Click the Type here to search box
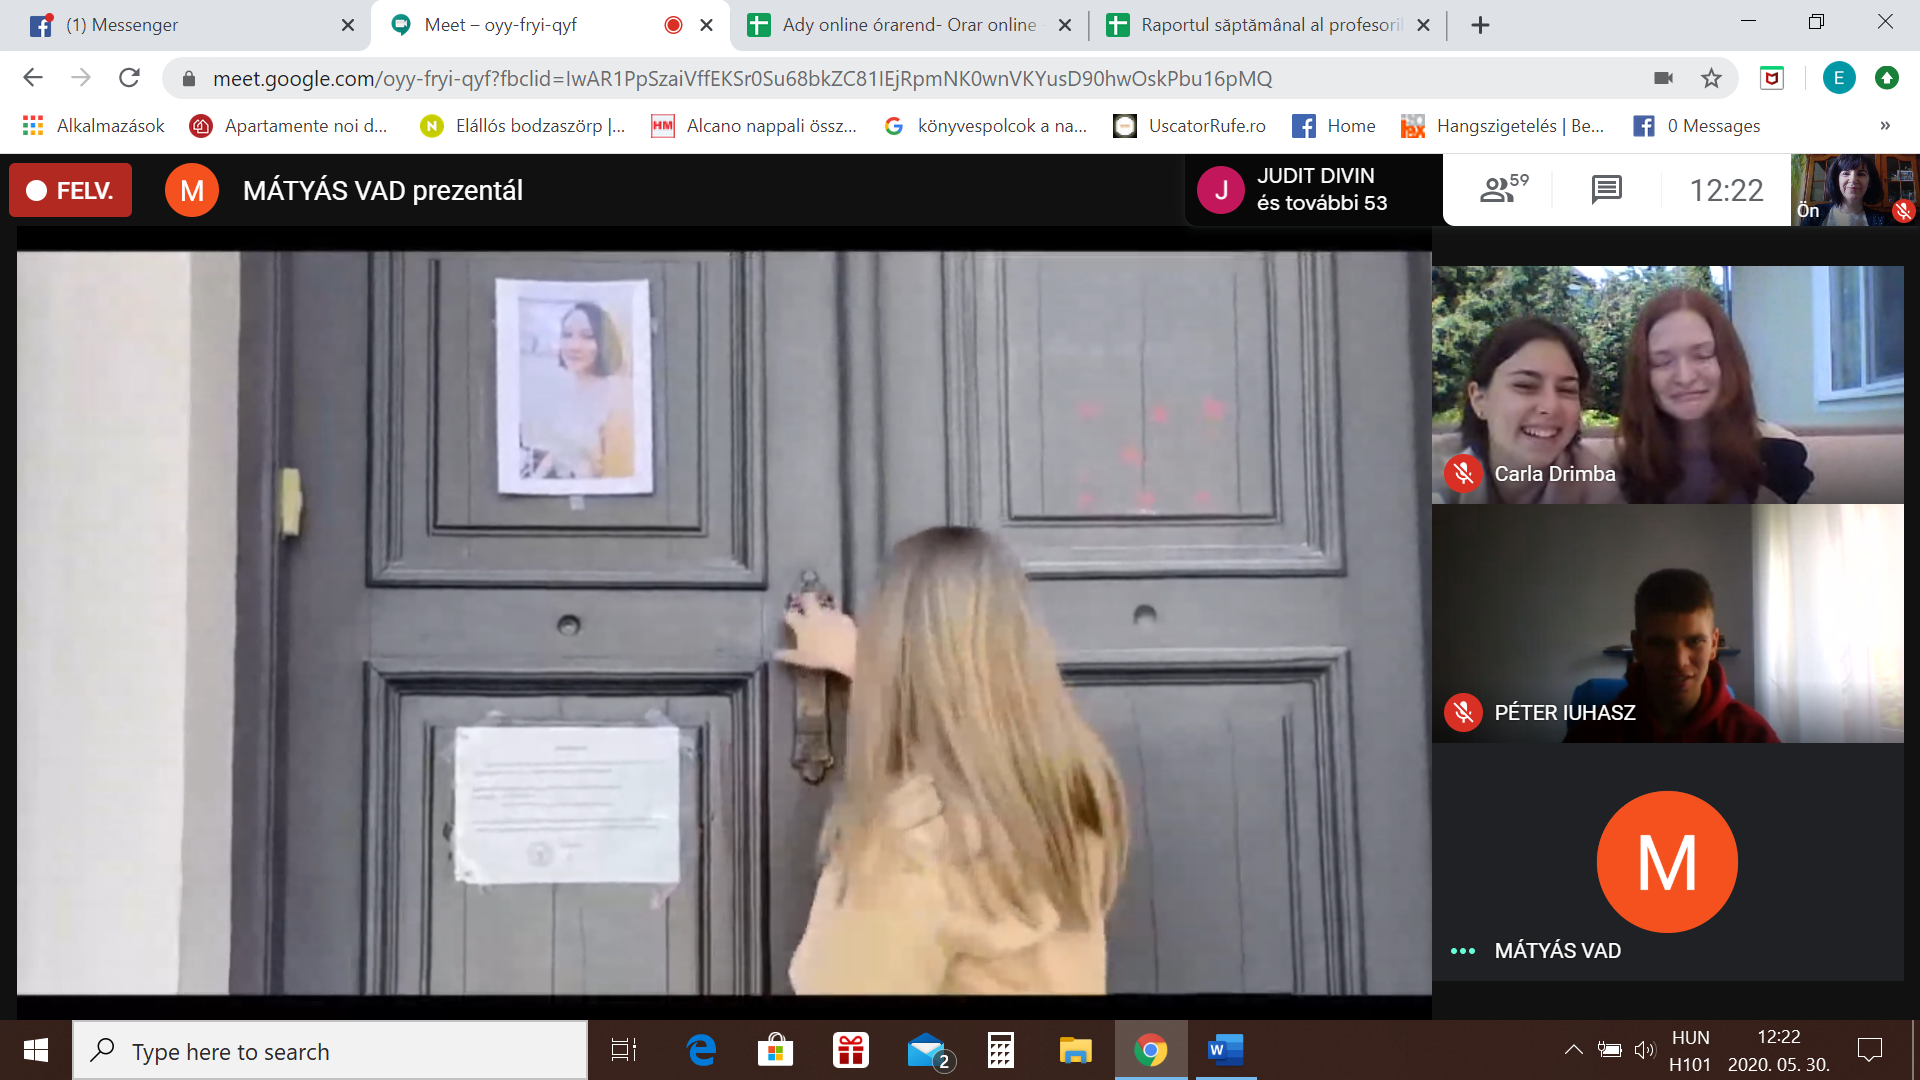1920x1080 pixels. point(330,1051)
